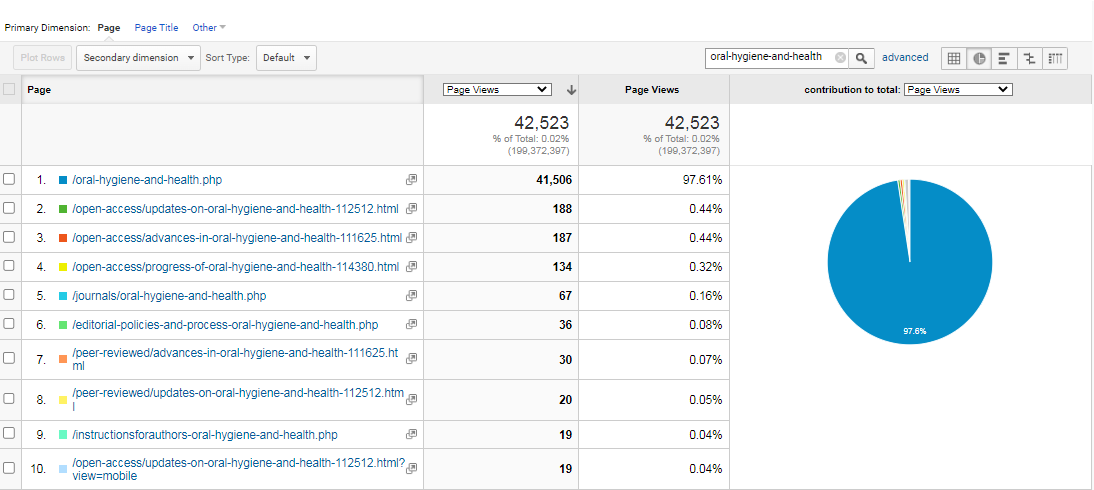Select the Performance bar view icon
Image resolution: width=1094 pixels, height=490 pixels.
(x=1004, y=58)
